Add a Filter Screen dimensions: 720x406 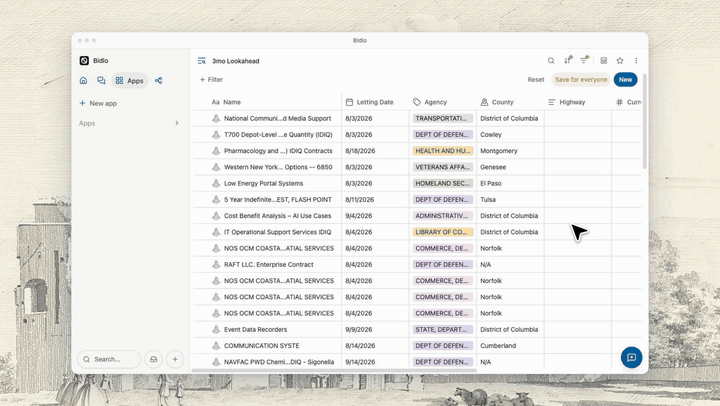pos(211,79)
